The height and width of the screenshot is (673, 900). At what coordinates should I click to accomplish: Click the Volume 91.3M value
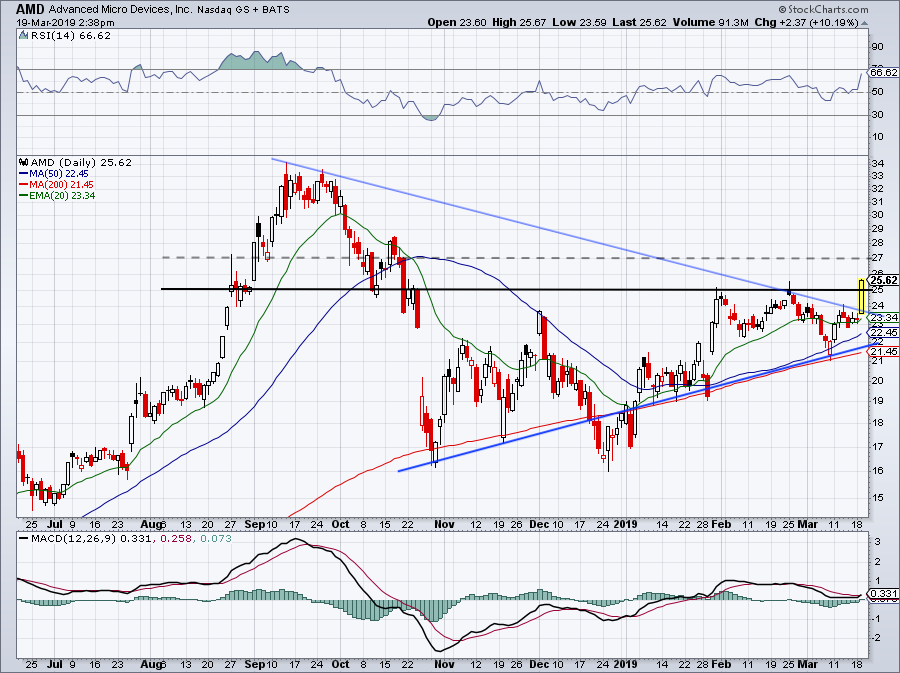pos(710,22)
